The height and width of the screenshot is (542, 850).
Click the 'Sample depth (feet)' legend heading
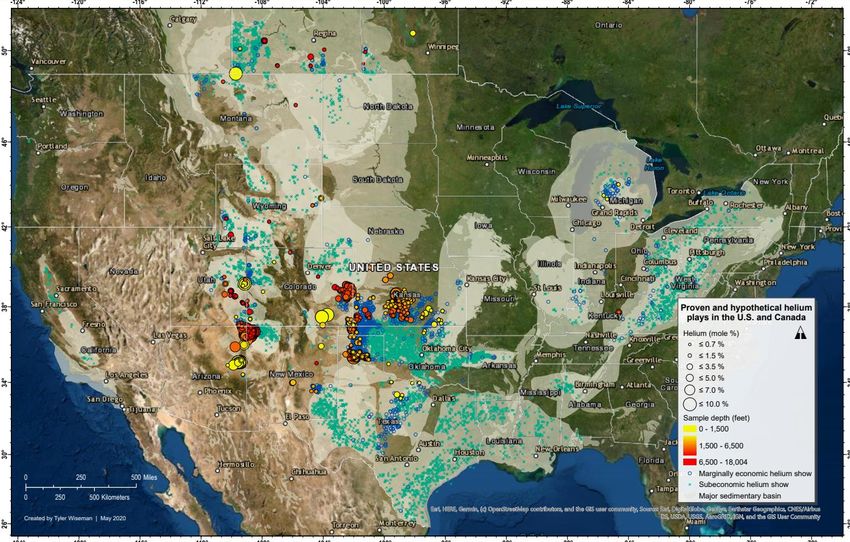pyautogui.click(x=715, y=418)
